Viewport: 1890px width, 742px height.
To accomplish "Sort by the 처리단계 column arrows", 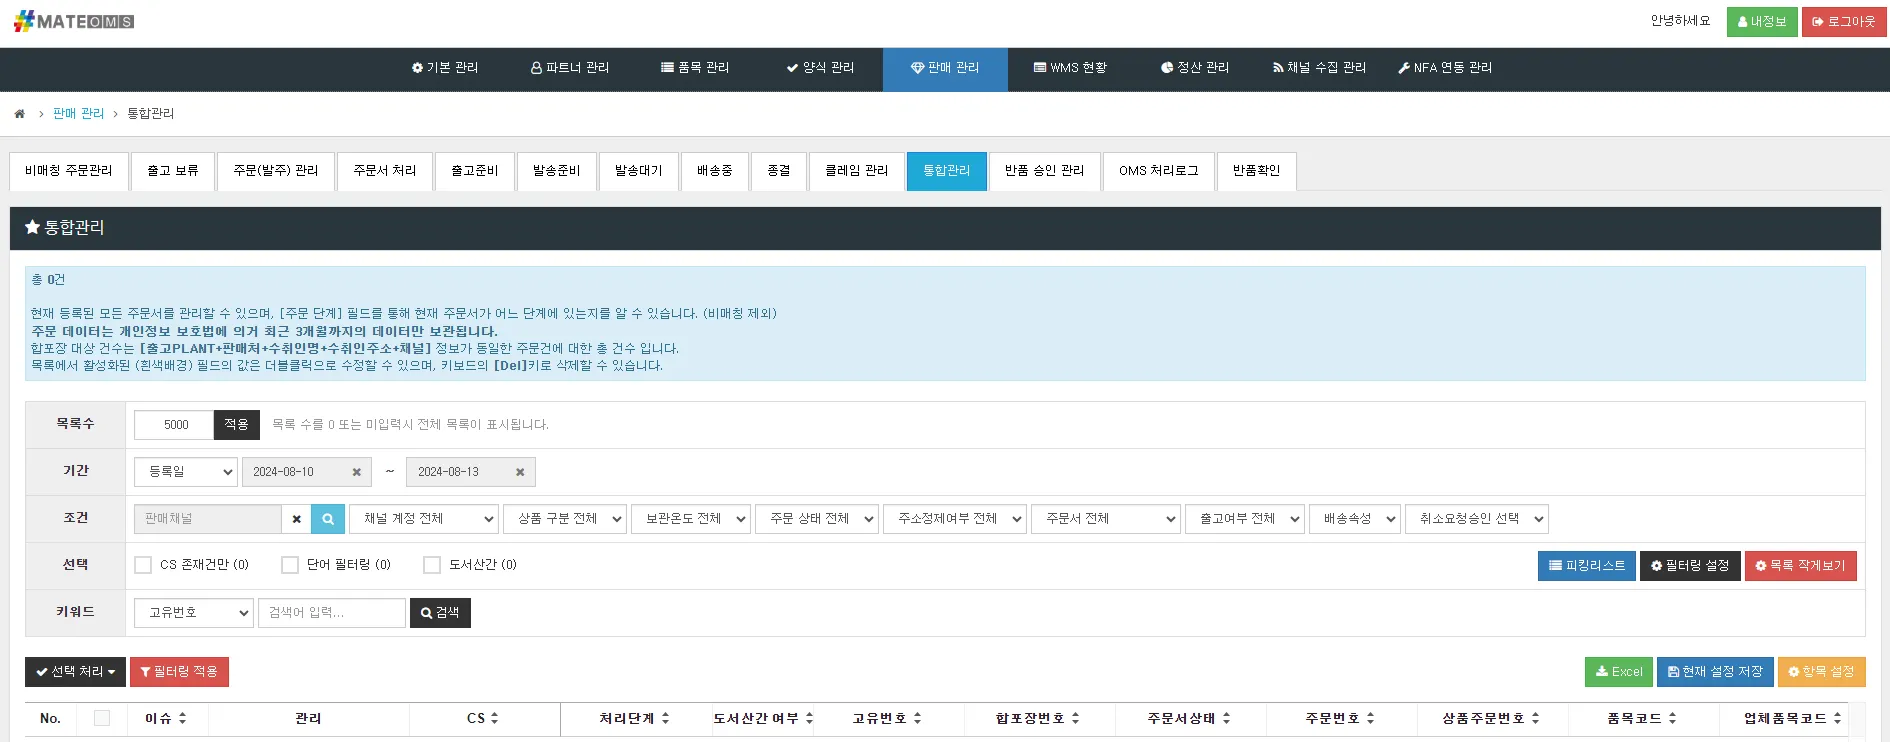I will pos(665,718).
